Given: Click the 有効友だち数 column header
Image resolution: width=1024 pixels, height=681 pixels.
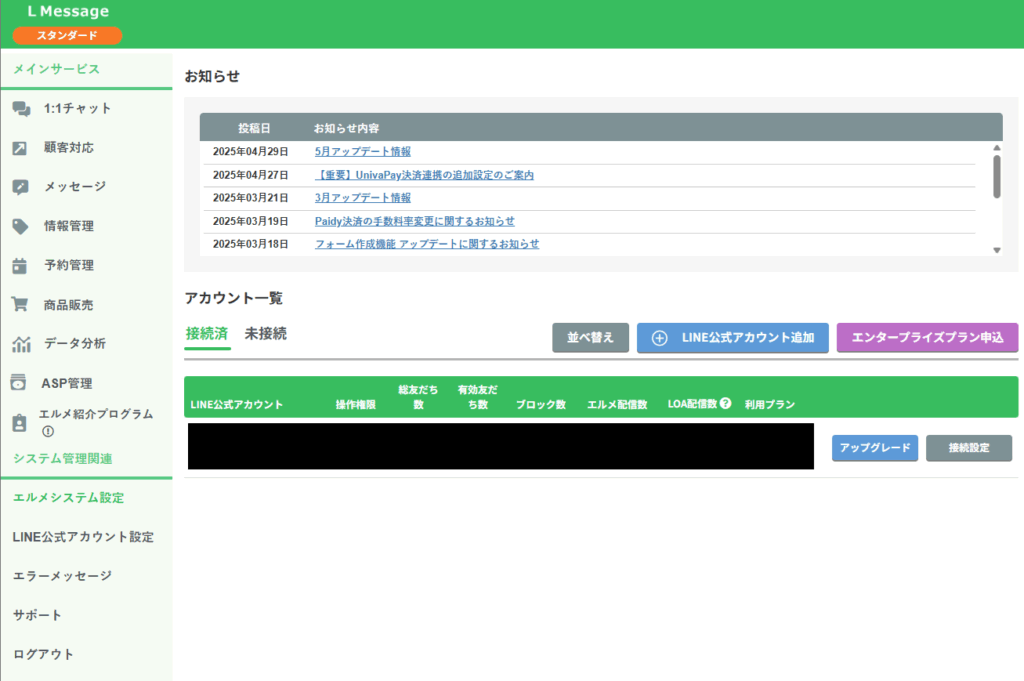Looking at the screenshot, I should tap(477, 397).
